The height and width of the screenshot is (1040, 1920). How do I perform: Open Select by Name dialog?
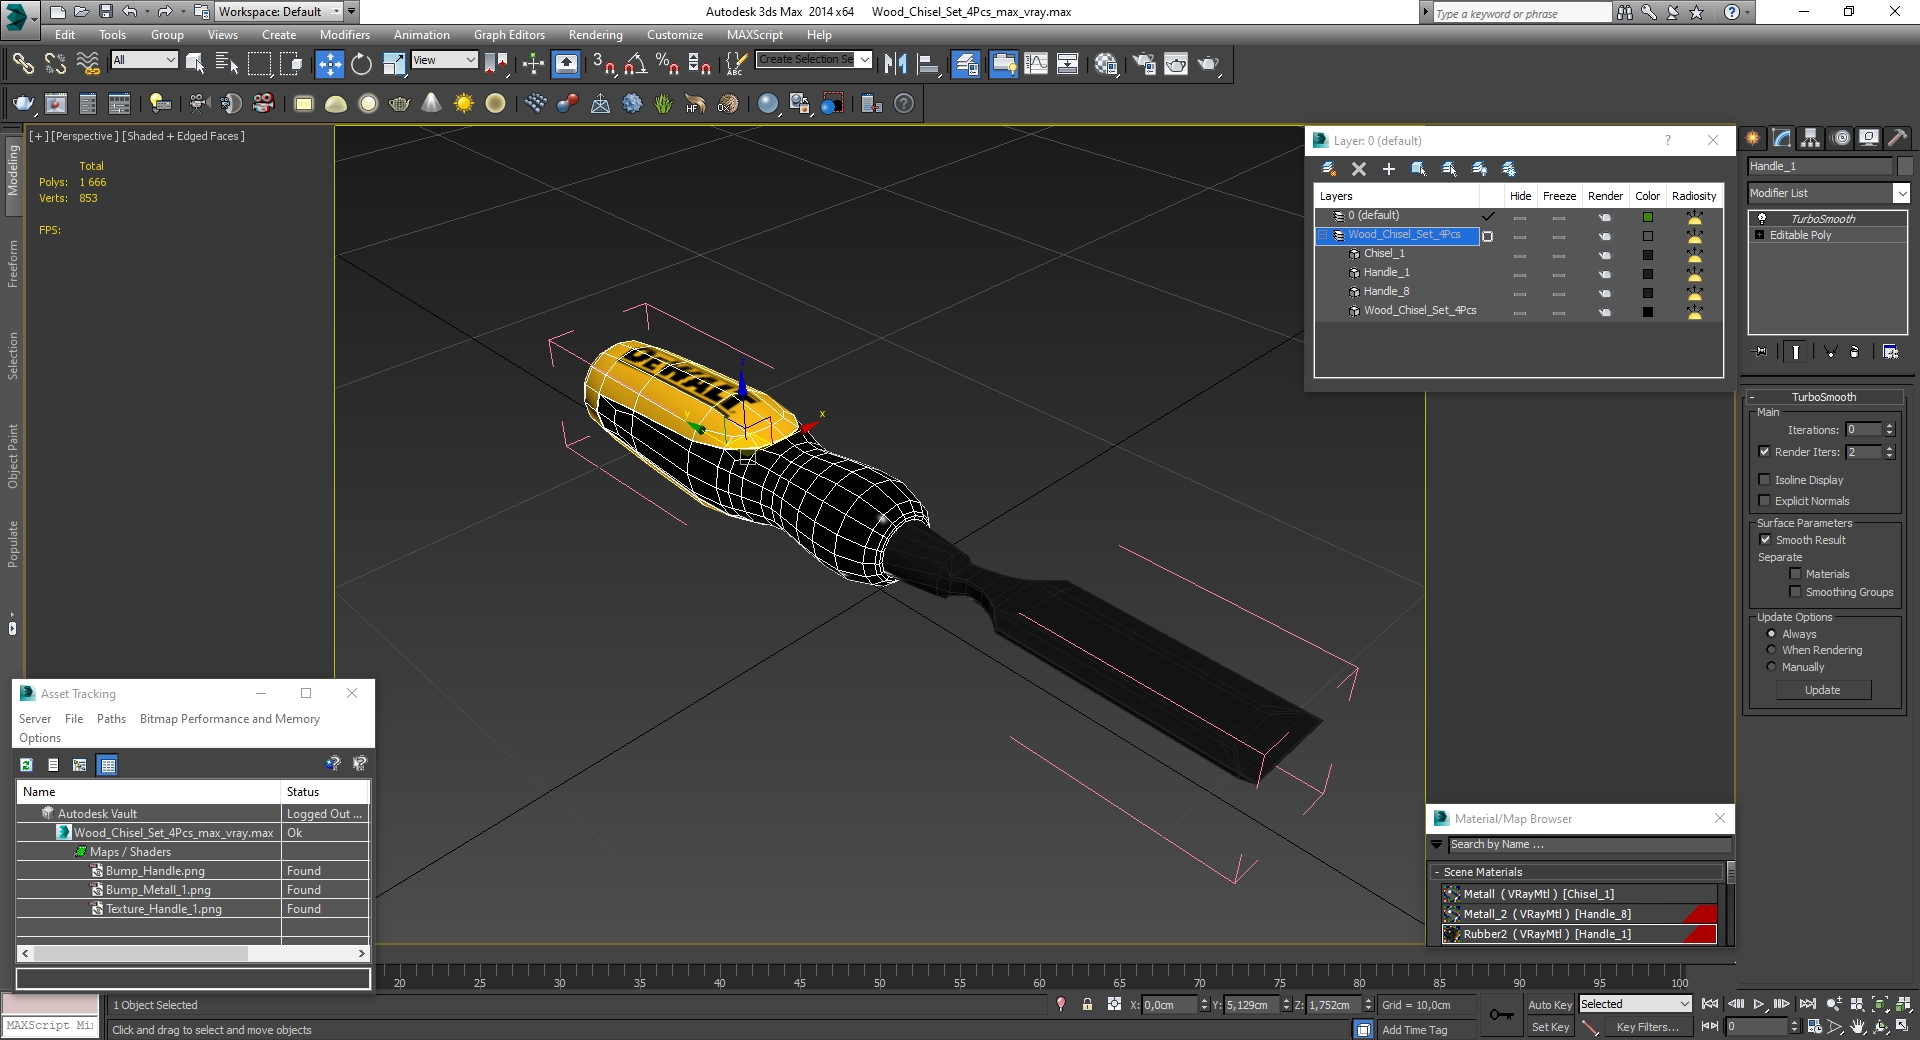[227, 64]
